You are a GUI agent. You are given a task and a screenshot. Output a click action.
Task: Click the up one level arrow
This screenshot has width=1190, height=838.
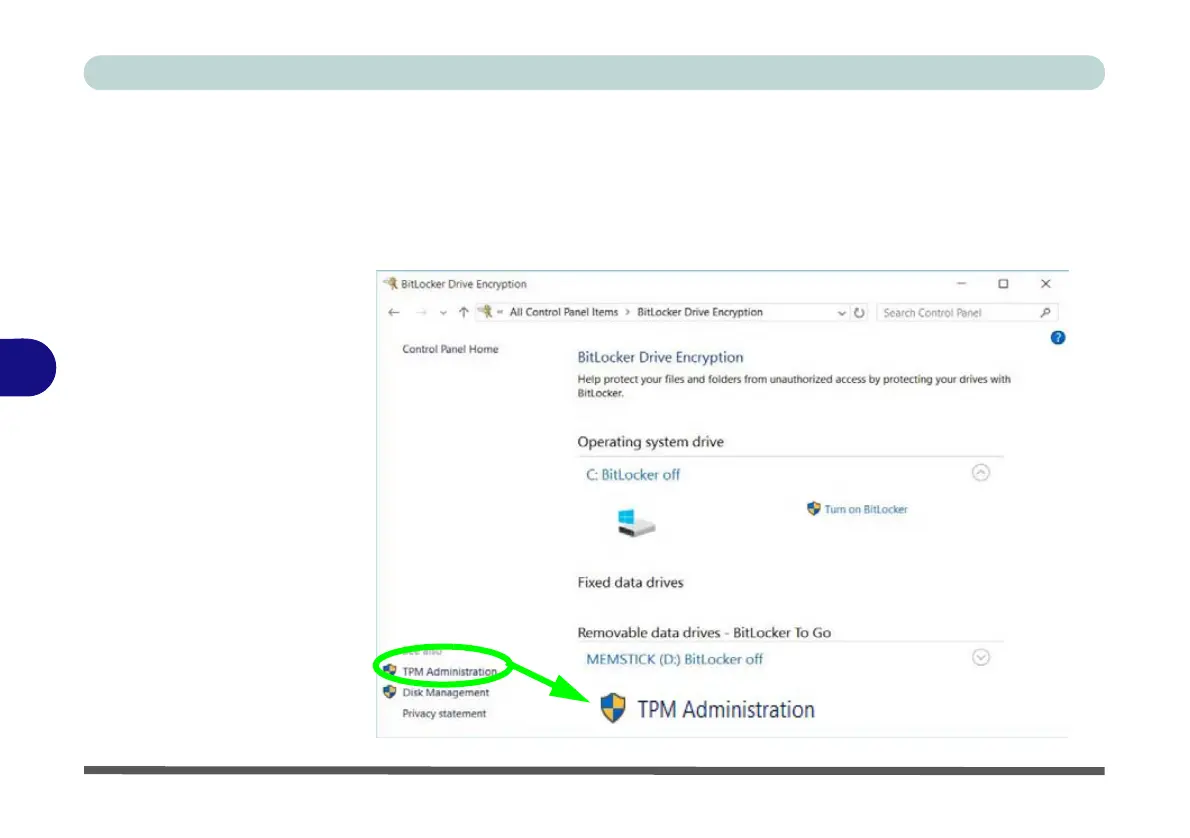pos(463,312)
